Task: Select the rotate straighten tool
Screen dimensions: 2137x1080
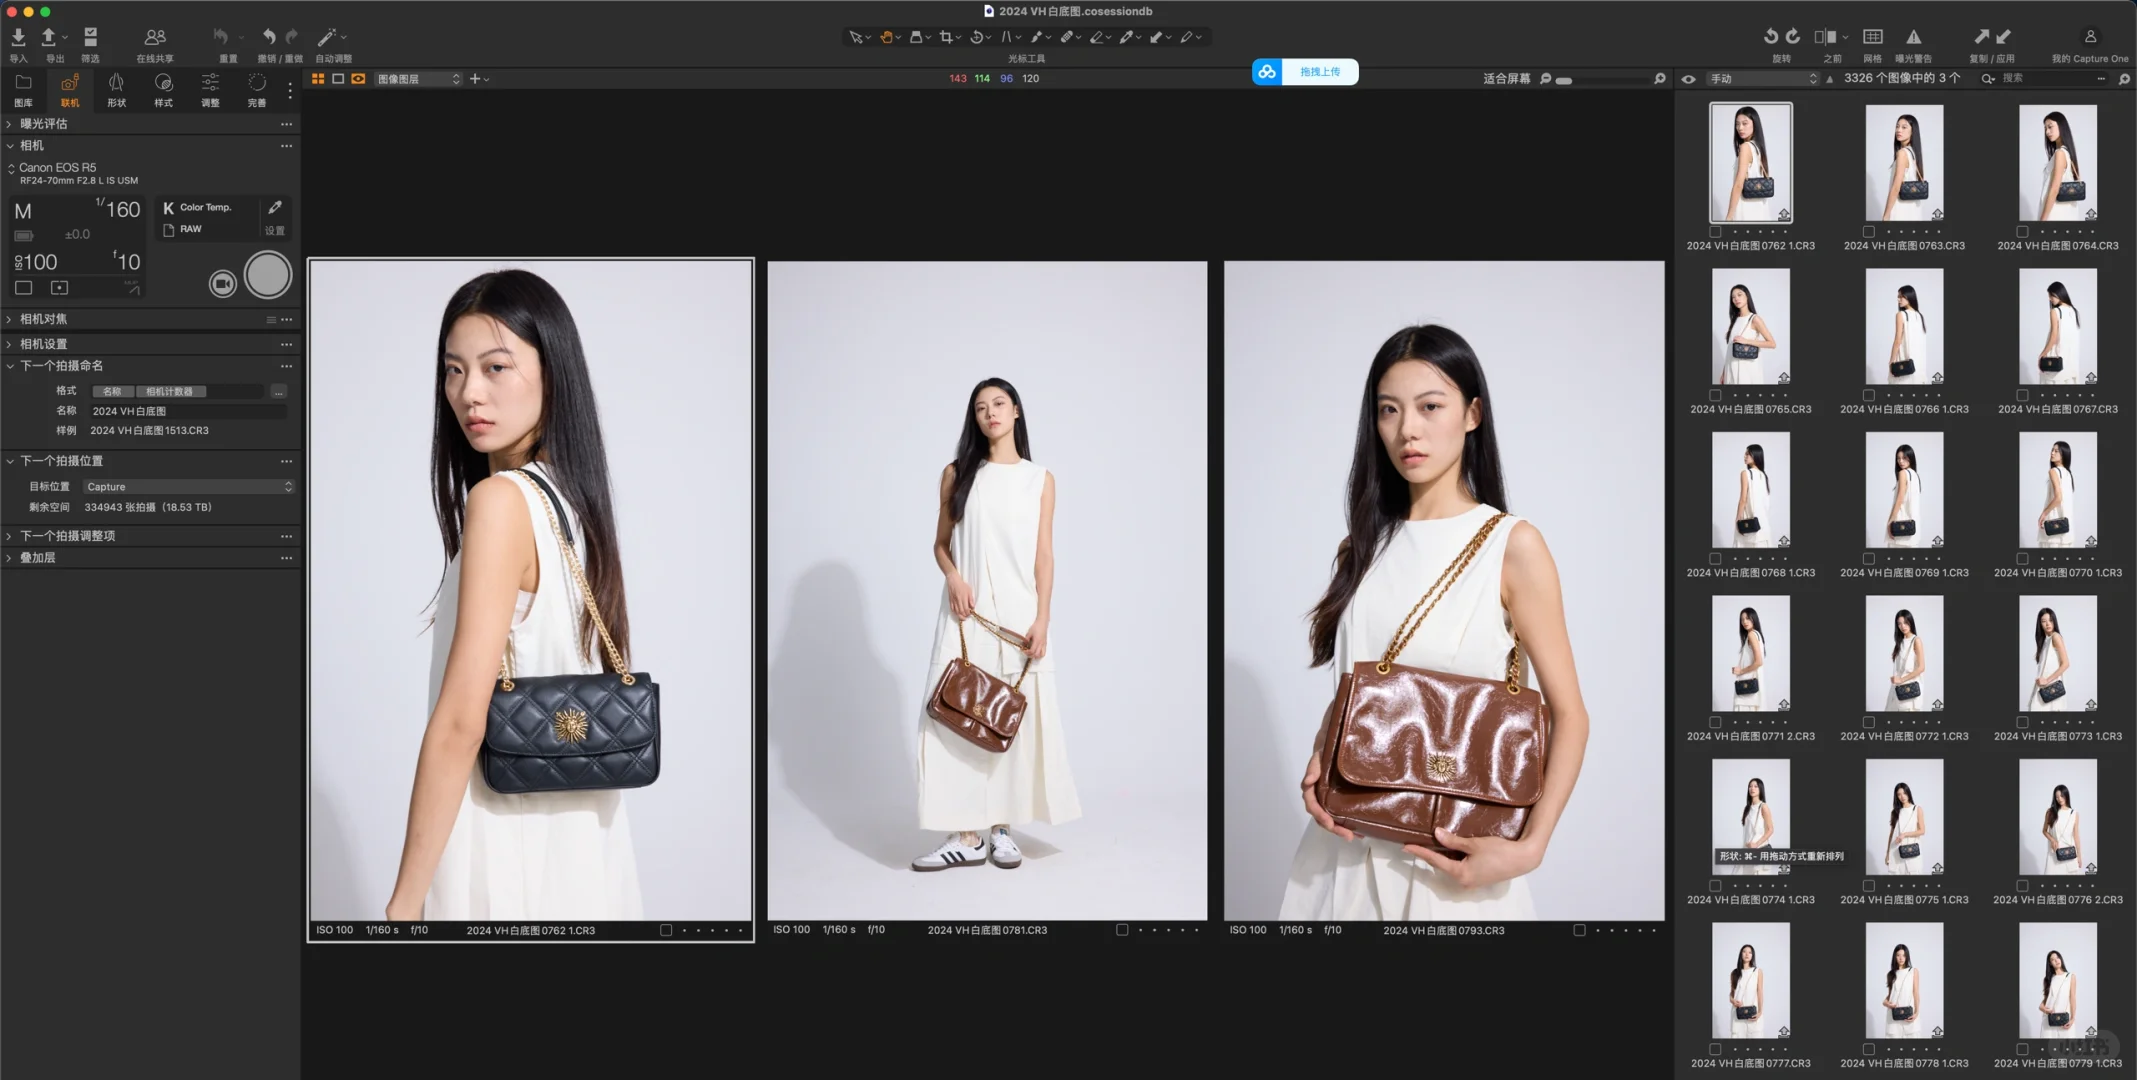Action: pyautogui.click(x=977, y=37)
